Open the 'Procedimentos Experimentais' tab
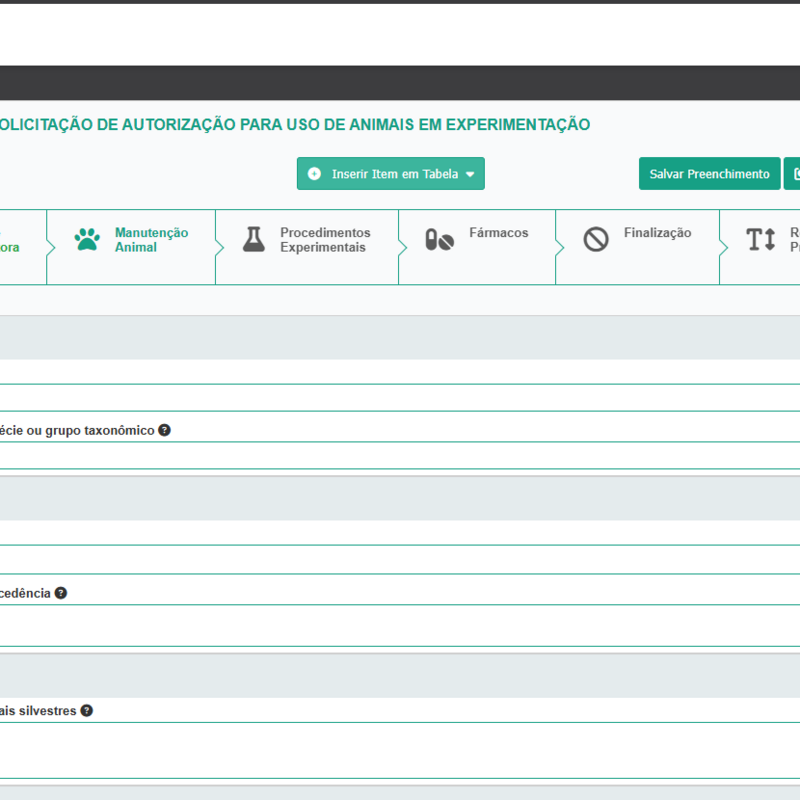 324,240
